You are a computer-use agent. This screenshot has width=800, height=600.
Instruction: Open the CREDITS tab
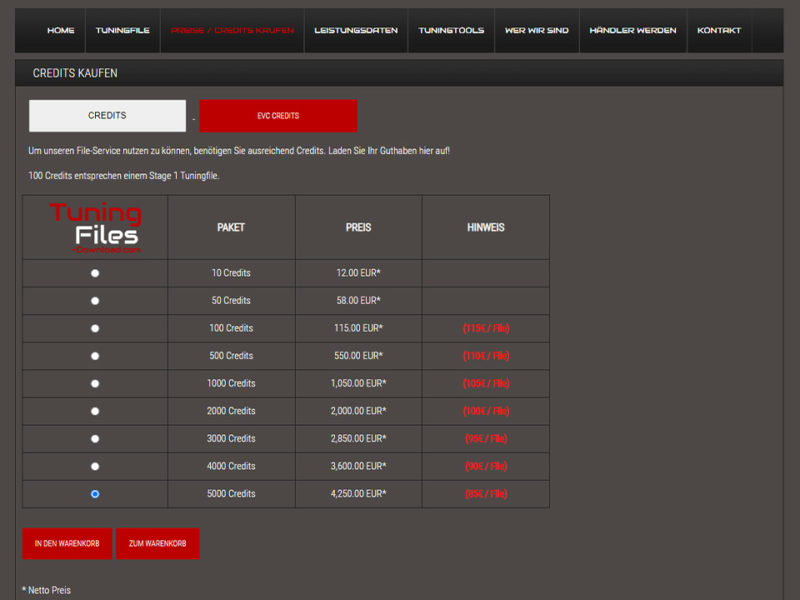(106, 115)
